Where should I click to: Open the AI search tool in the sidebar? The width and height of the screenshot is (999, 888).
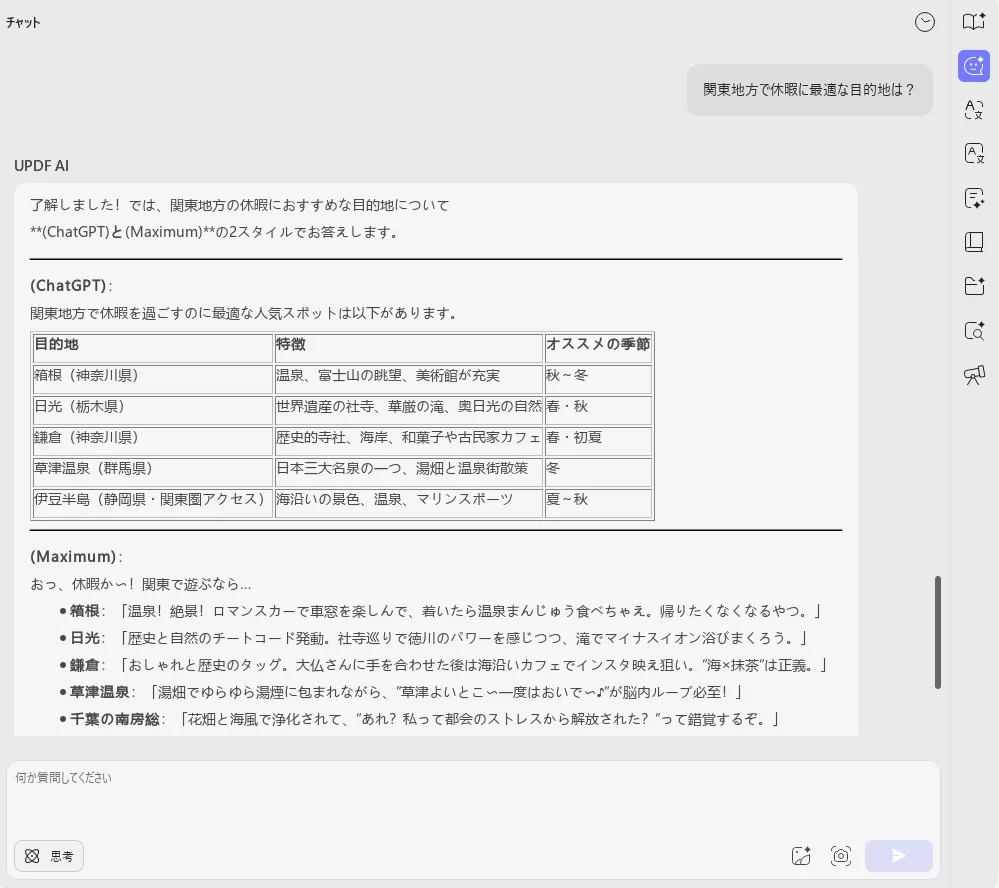click(974, 331)
